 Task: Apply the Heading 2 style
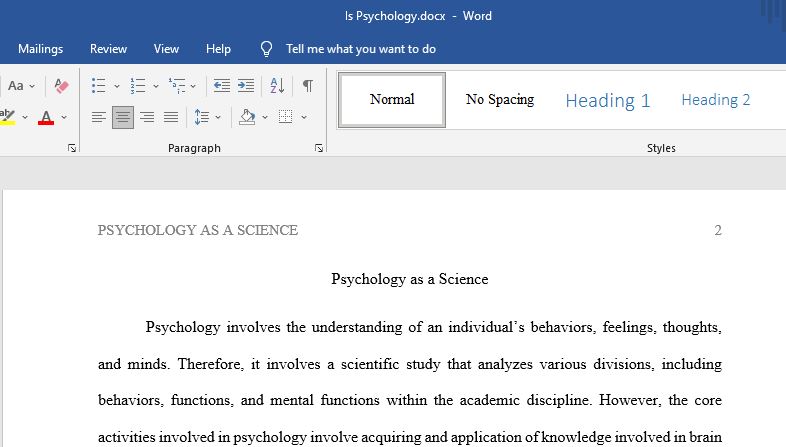[x=715, y=100]
